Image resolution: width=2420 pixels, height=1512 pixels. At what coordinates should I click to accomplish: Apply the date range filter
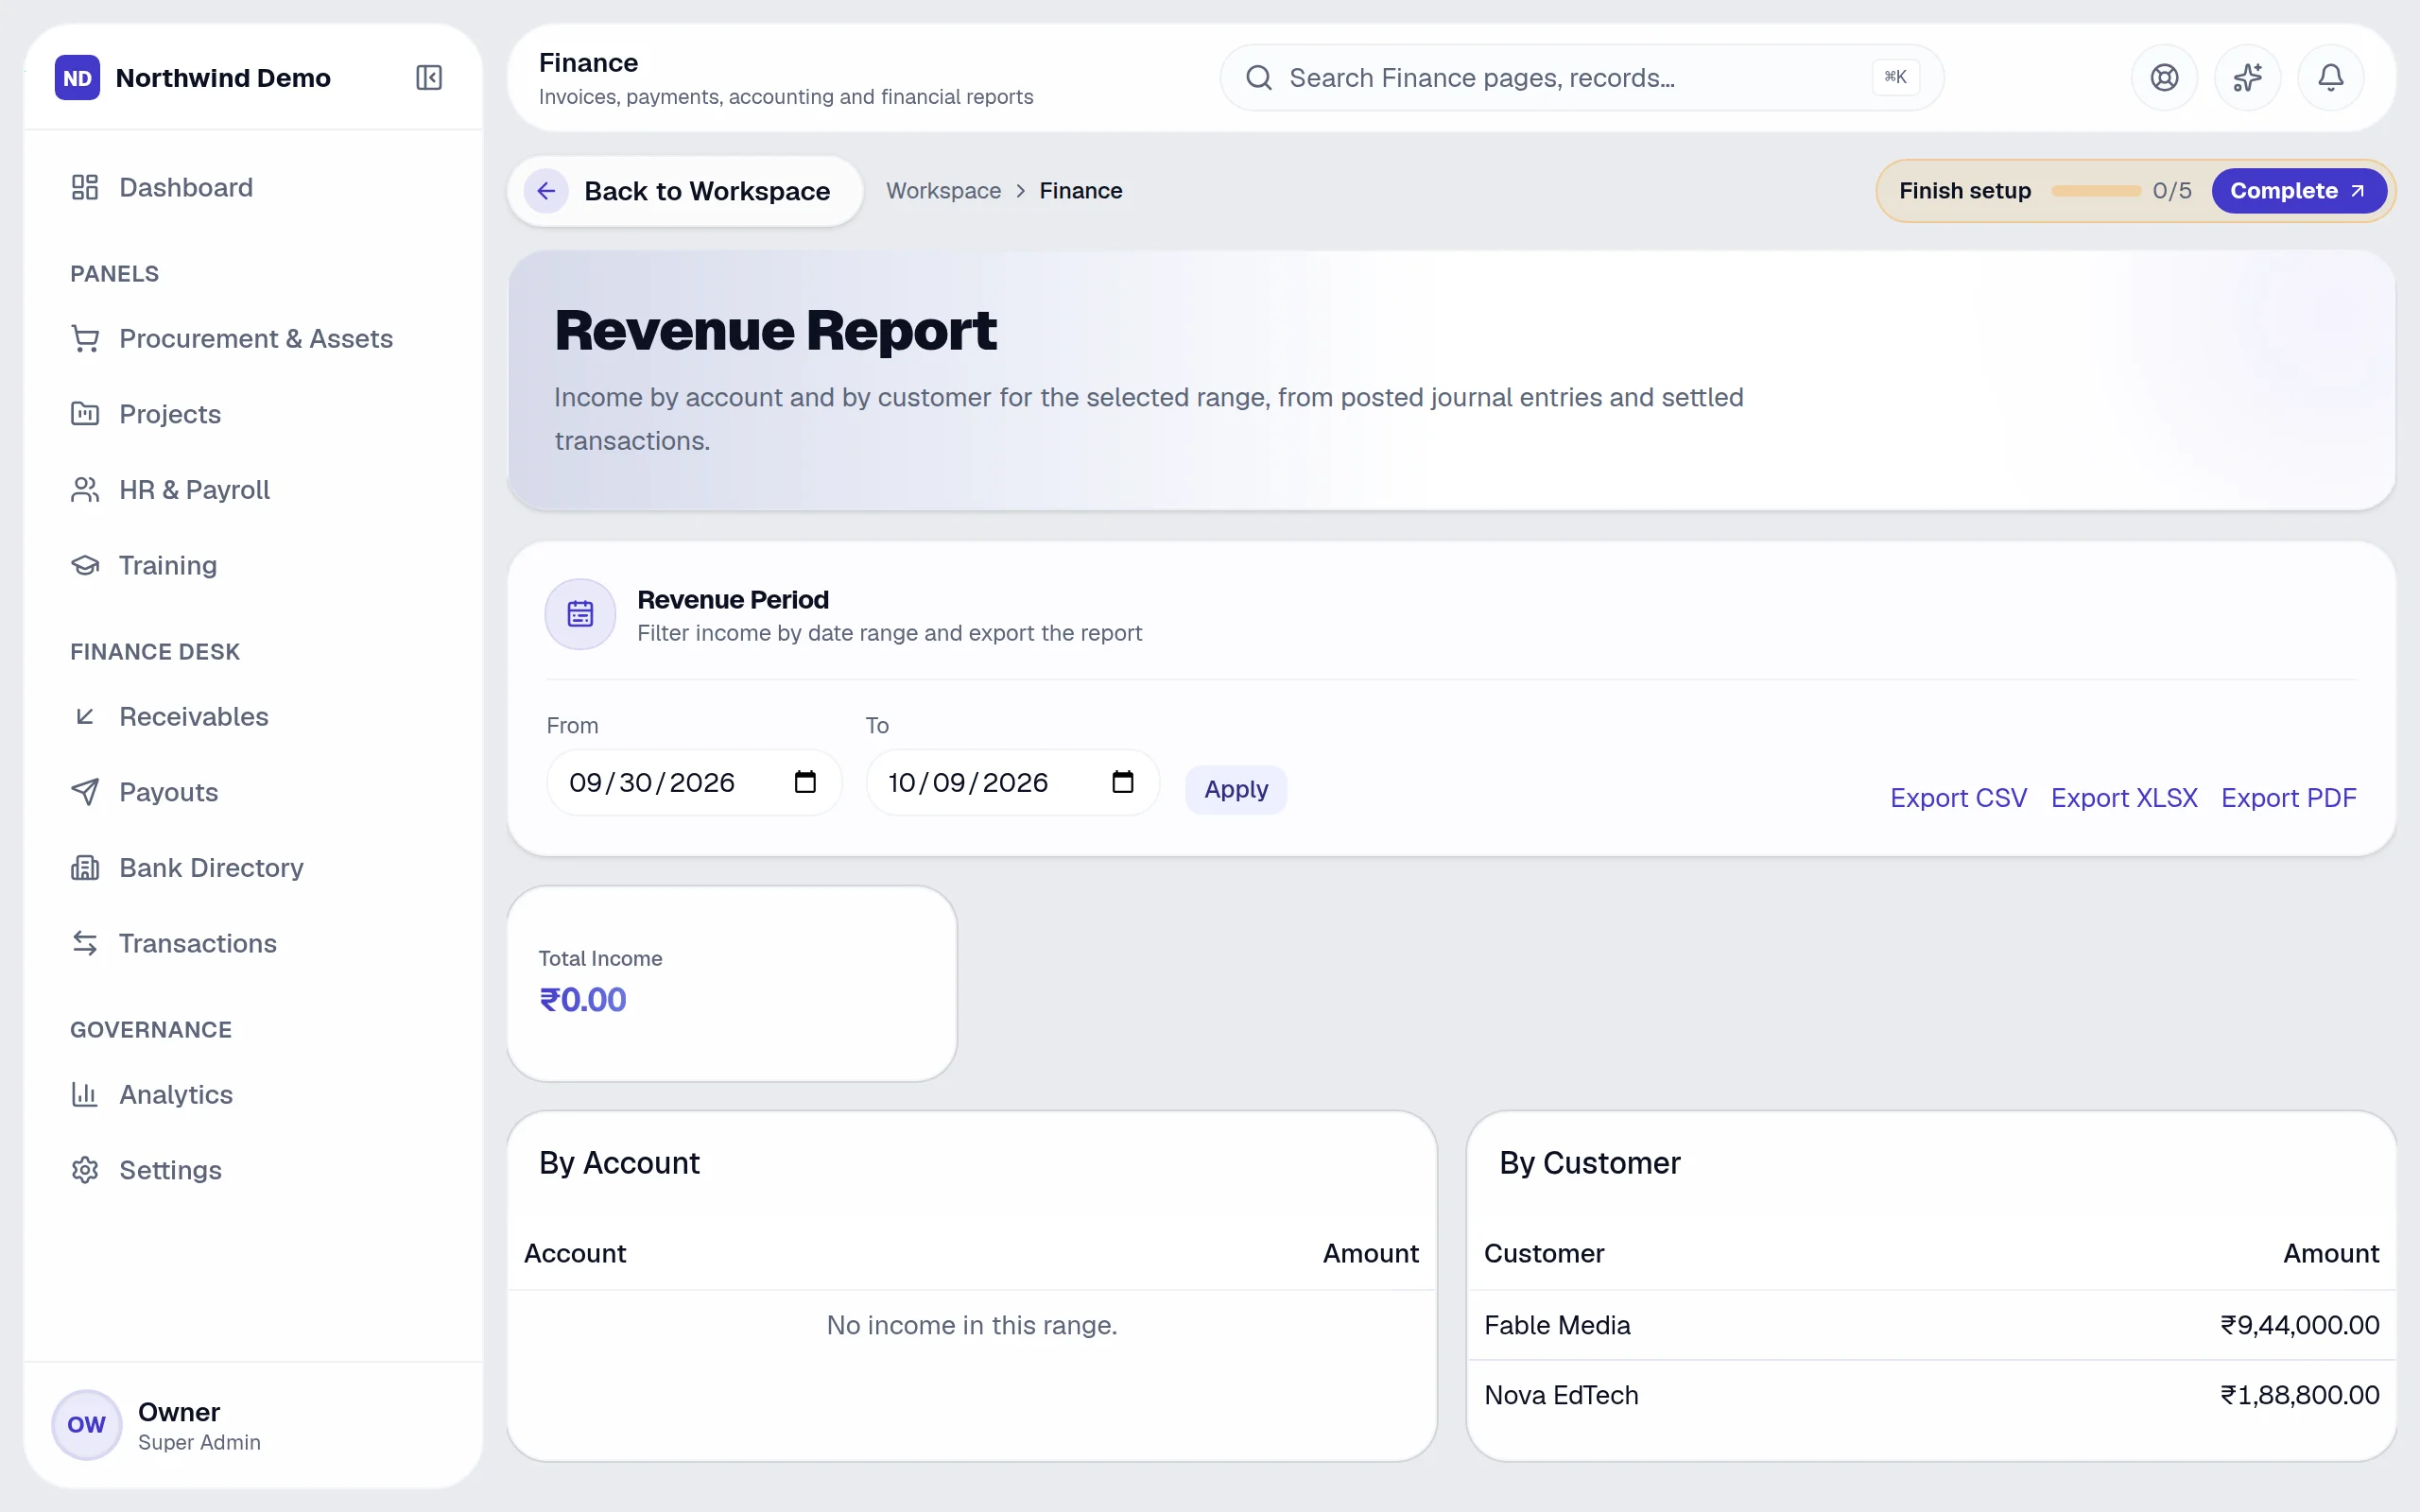point(1235,789)
